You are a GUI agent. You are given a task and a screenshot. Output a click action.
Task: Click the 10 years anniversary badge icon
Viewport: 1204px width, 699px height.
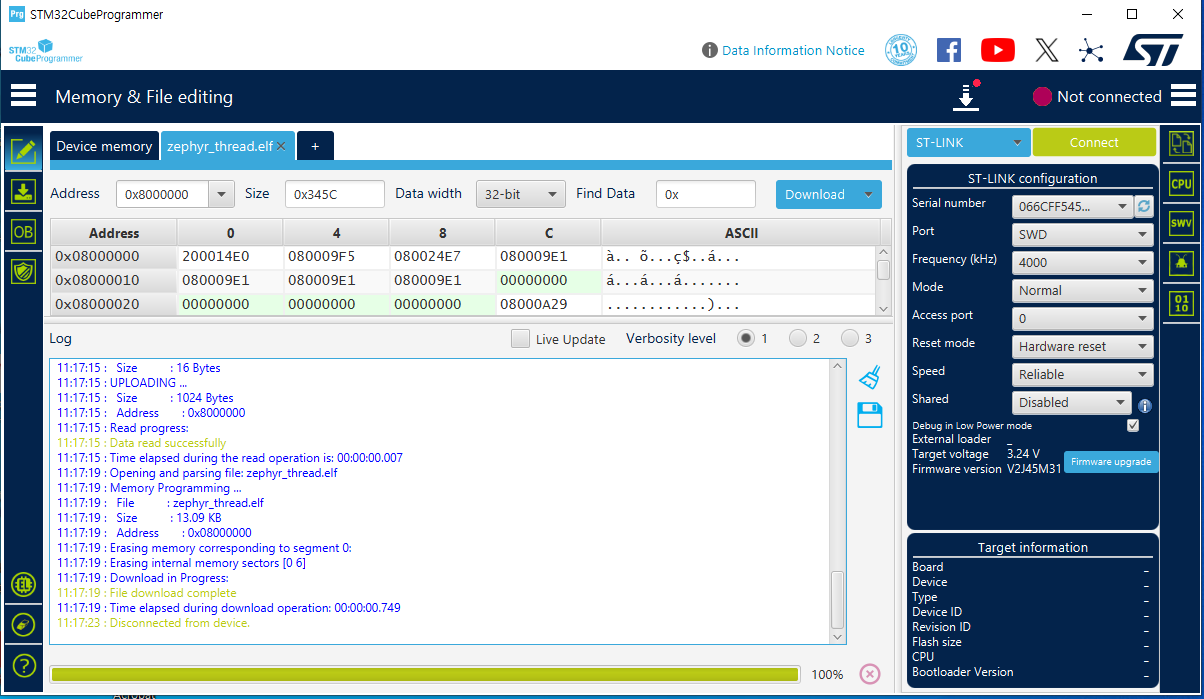901,50
